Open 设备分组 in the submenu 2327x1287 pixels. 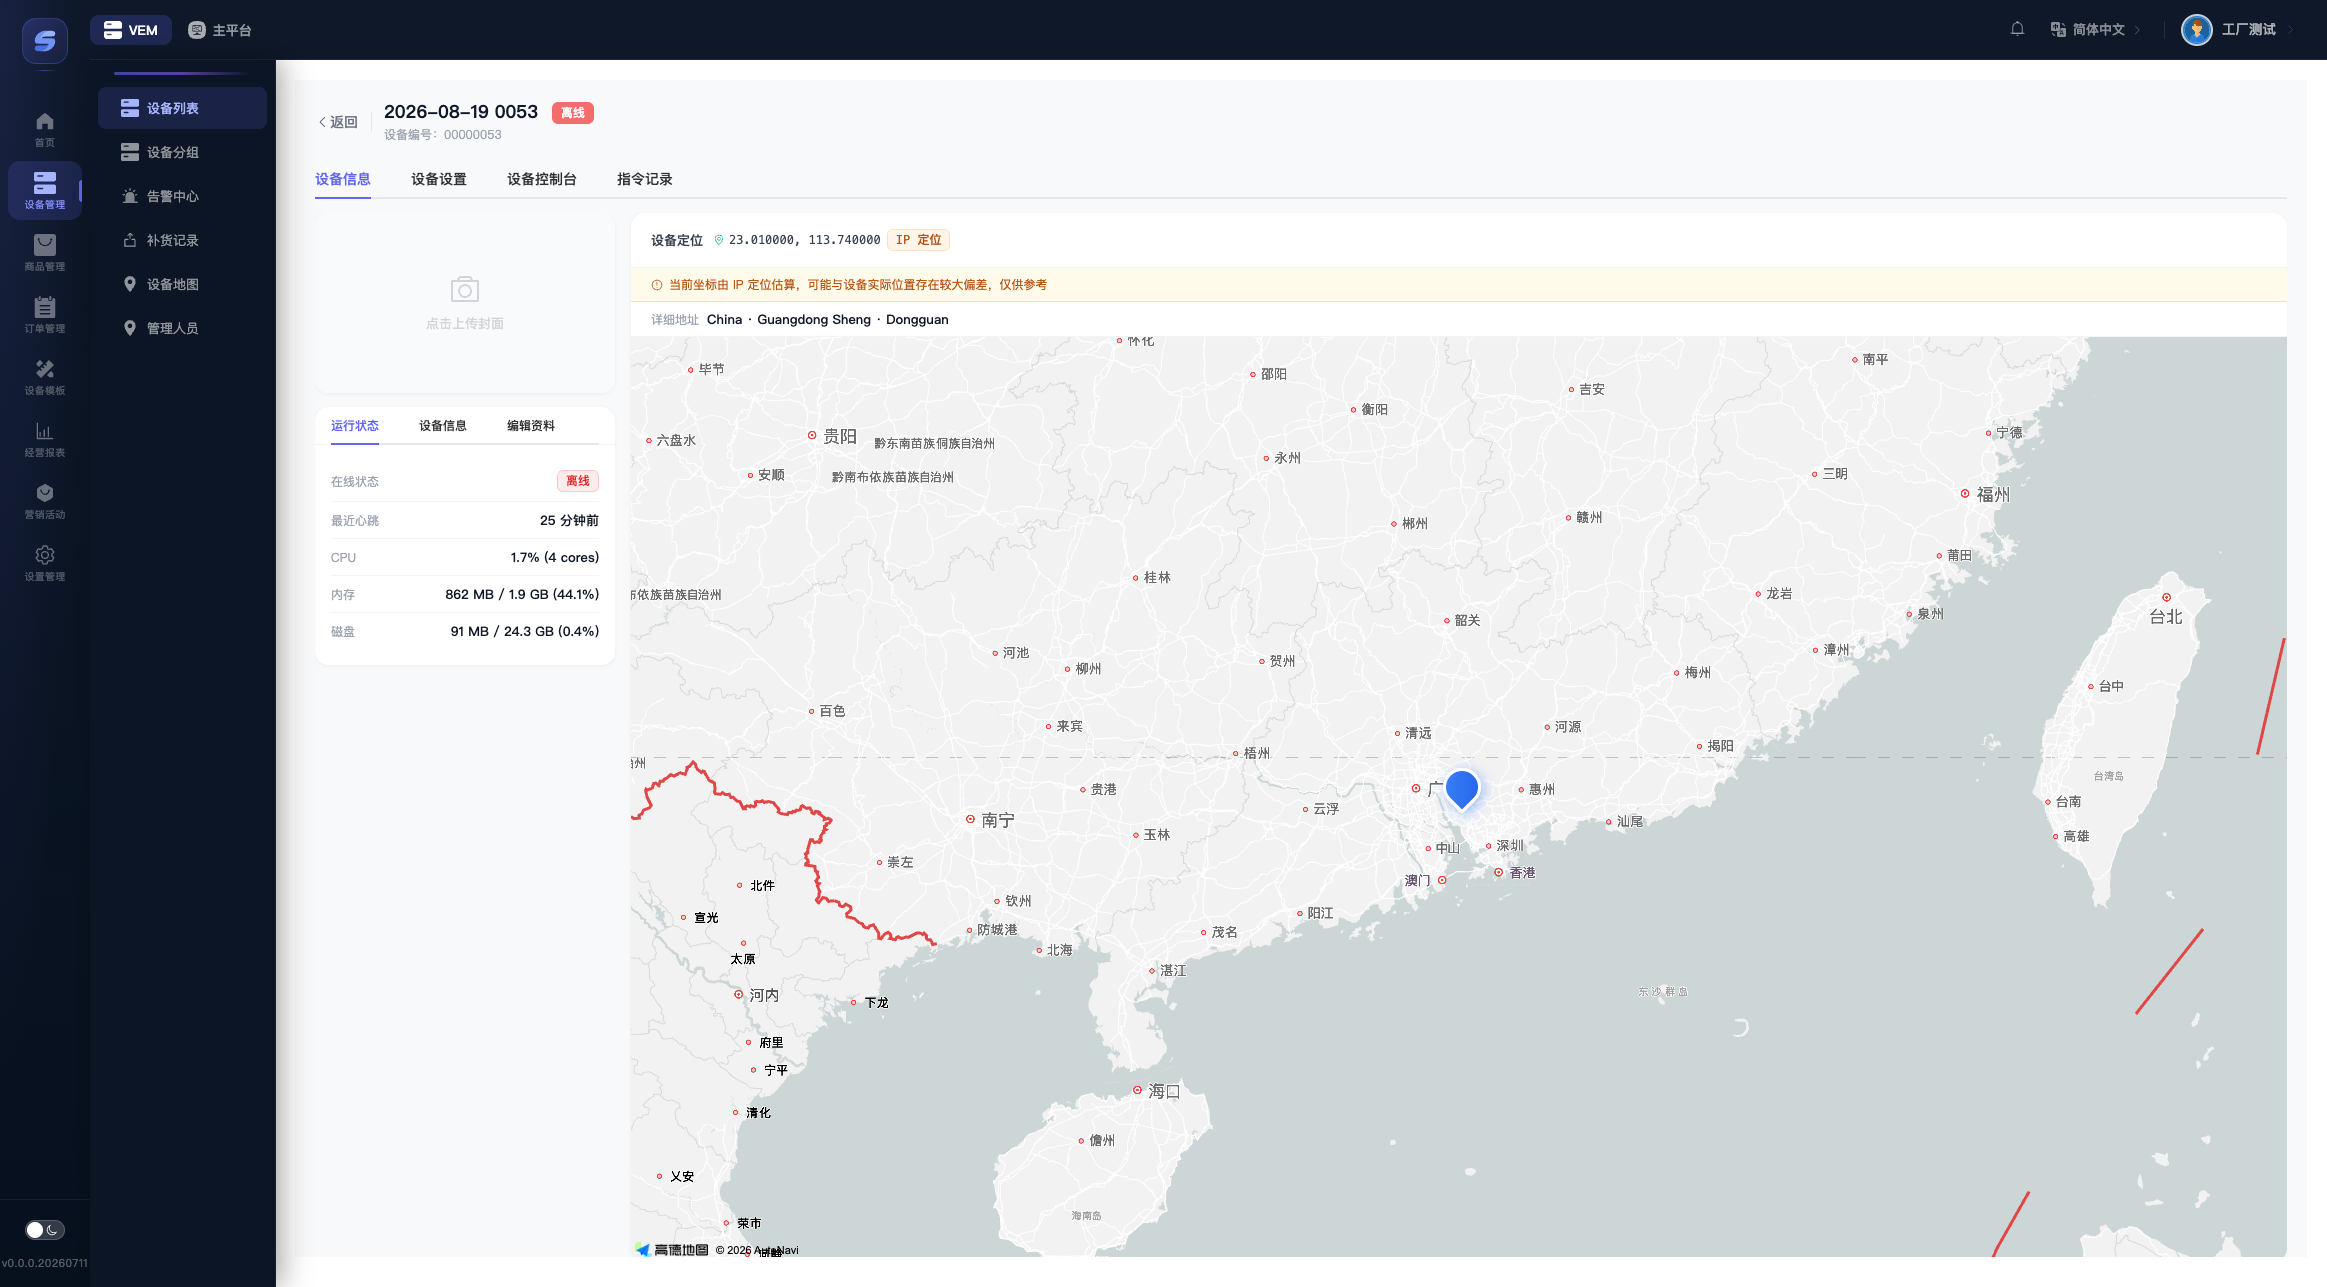[182, 152]
